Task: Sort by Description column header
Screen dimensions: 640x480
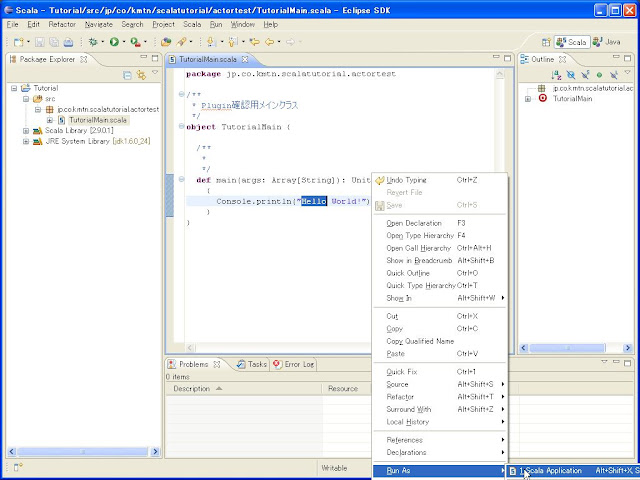Action: tap(192, 388)
